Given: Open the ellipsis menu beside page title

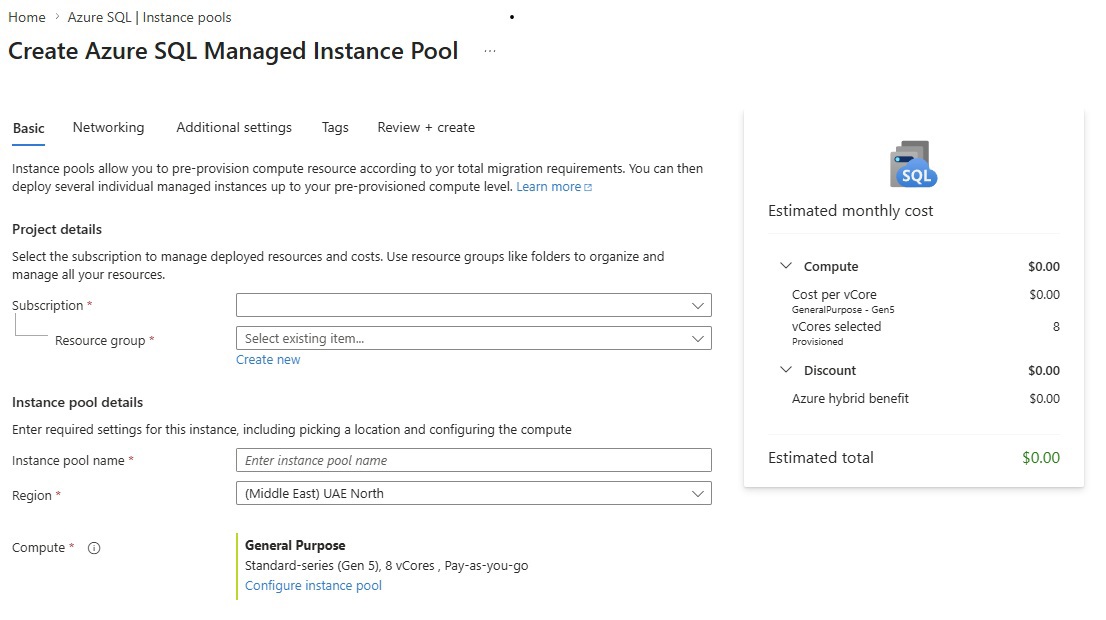Looking at the screenshot, I should pyautogui.click(x=490, y=51).
